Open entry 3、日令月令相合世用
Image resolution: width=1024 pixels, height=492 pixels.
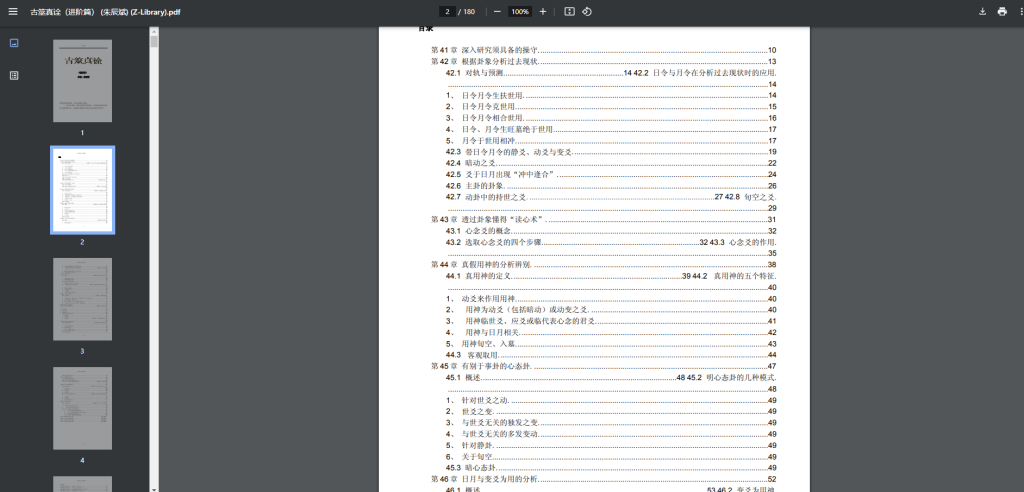[x=611, y=118]
